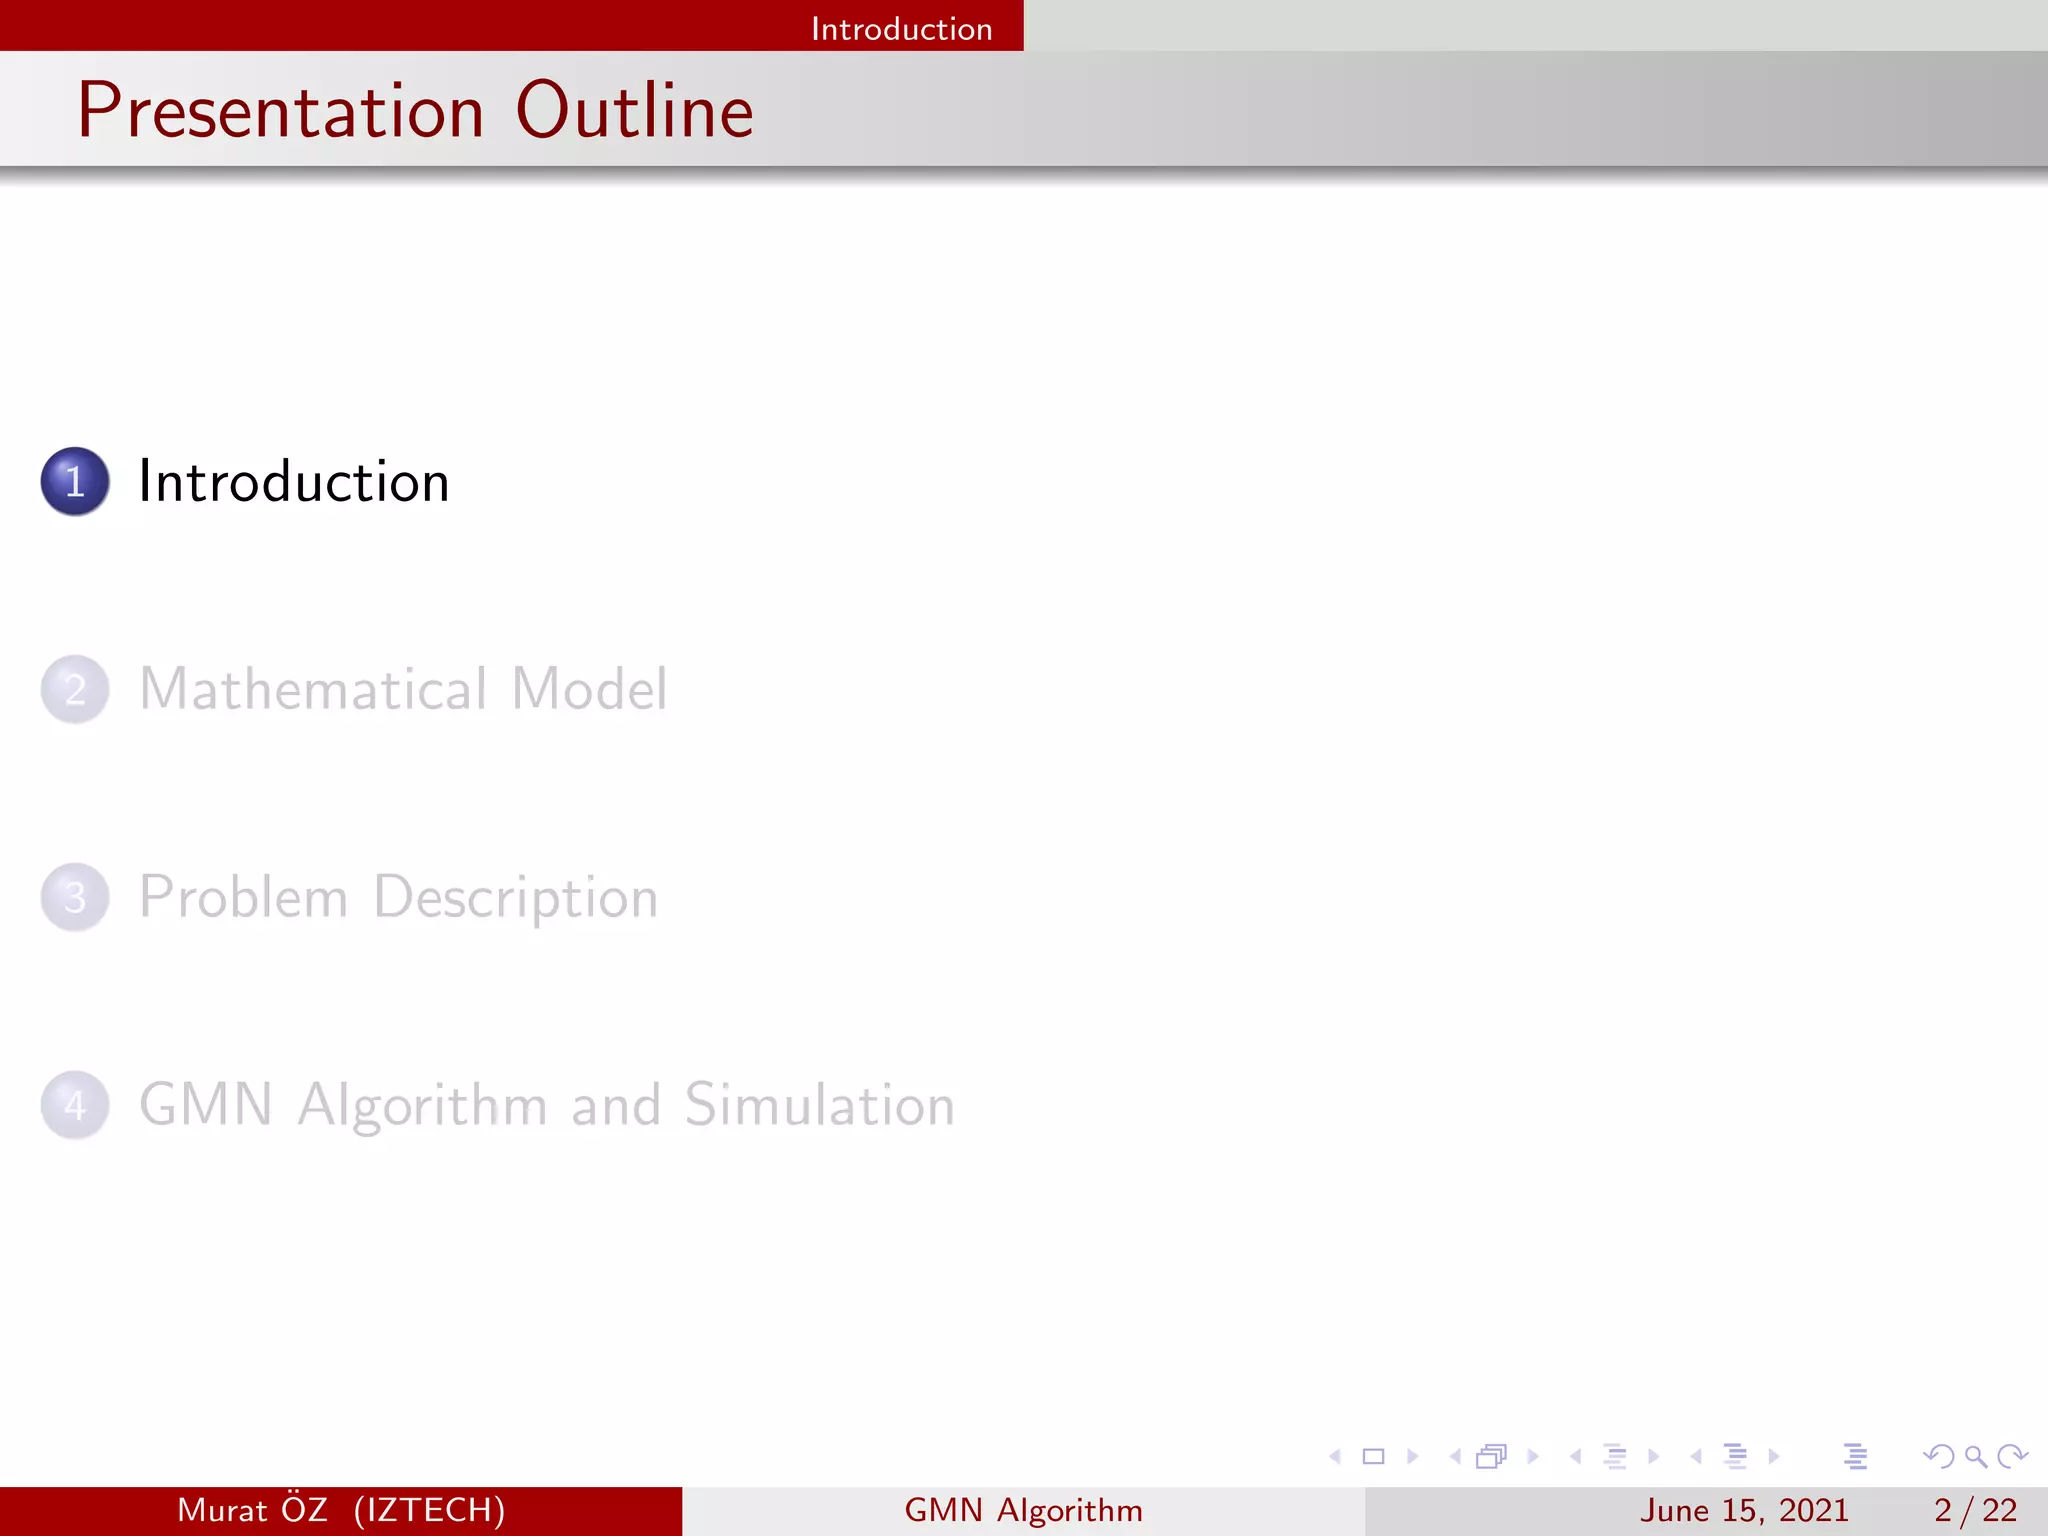Click the presentation outline lines icon
This screenshot has height=1536, width=2048.
coord(1855,1457)
